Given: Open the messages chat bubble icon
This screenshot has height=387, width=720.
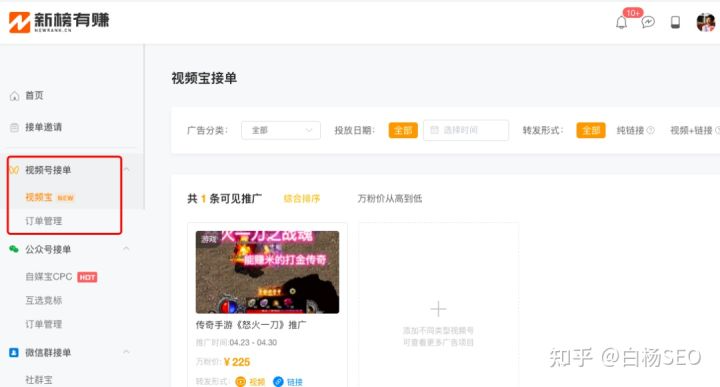Looking at the screenshot, I should coord(648,22).
